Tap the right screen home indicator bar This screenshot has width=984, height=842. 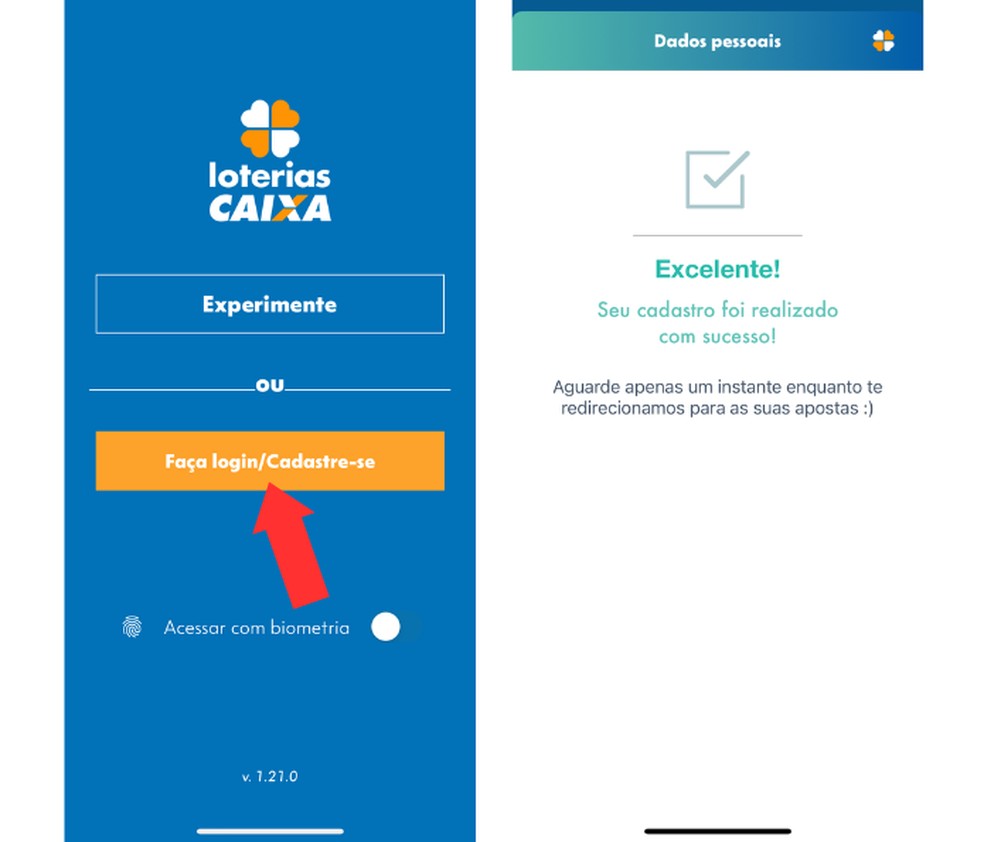pos(717,831)
